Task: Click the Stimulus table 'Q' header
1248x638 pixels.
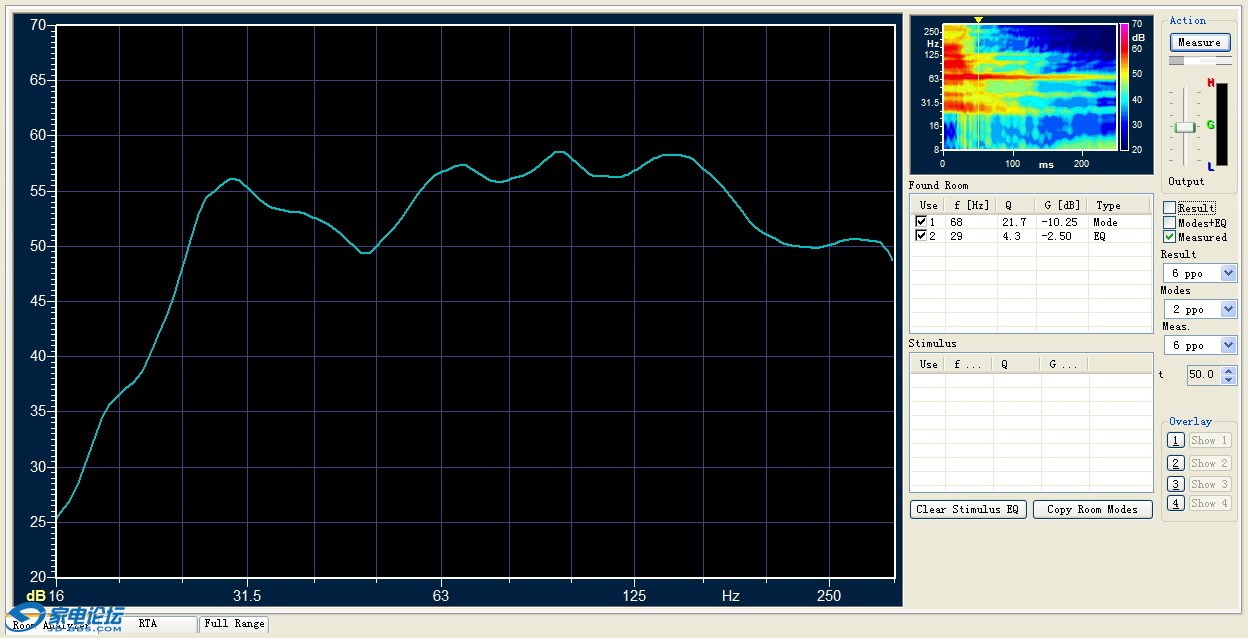Action: pos(1017,364)
